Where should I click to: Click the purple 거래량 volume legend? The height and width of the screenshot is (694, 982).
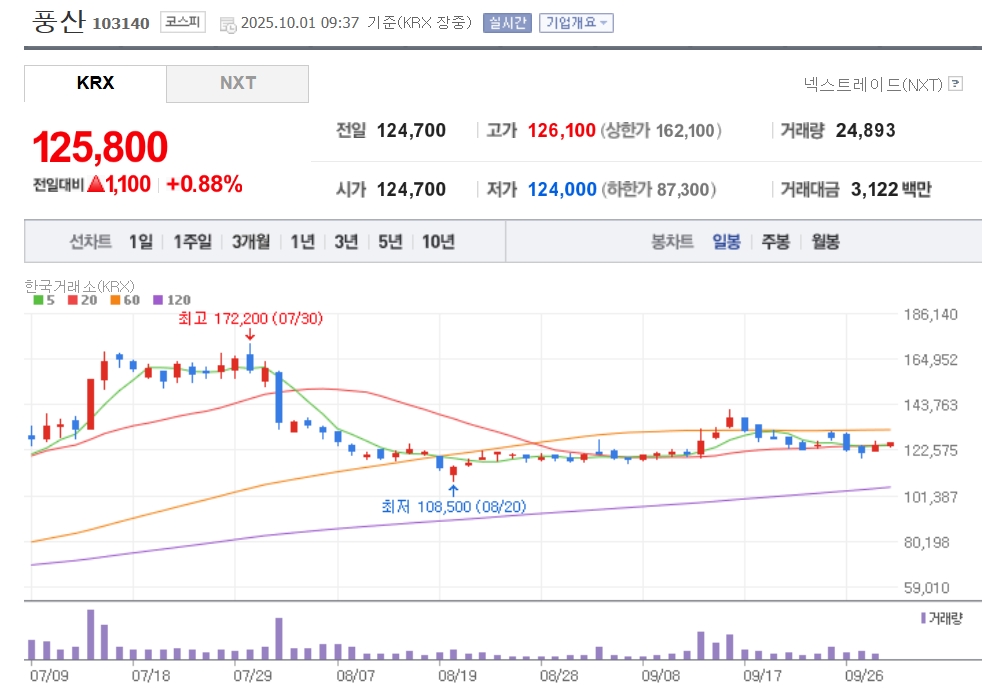pos(941,618)
